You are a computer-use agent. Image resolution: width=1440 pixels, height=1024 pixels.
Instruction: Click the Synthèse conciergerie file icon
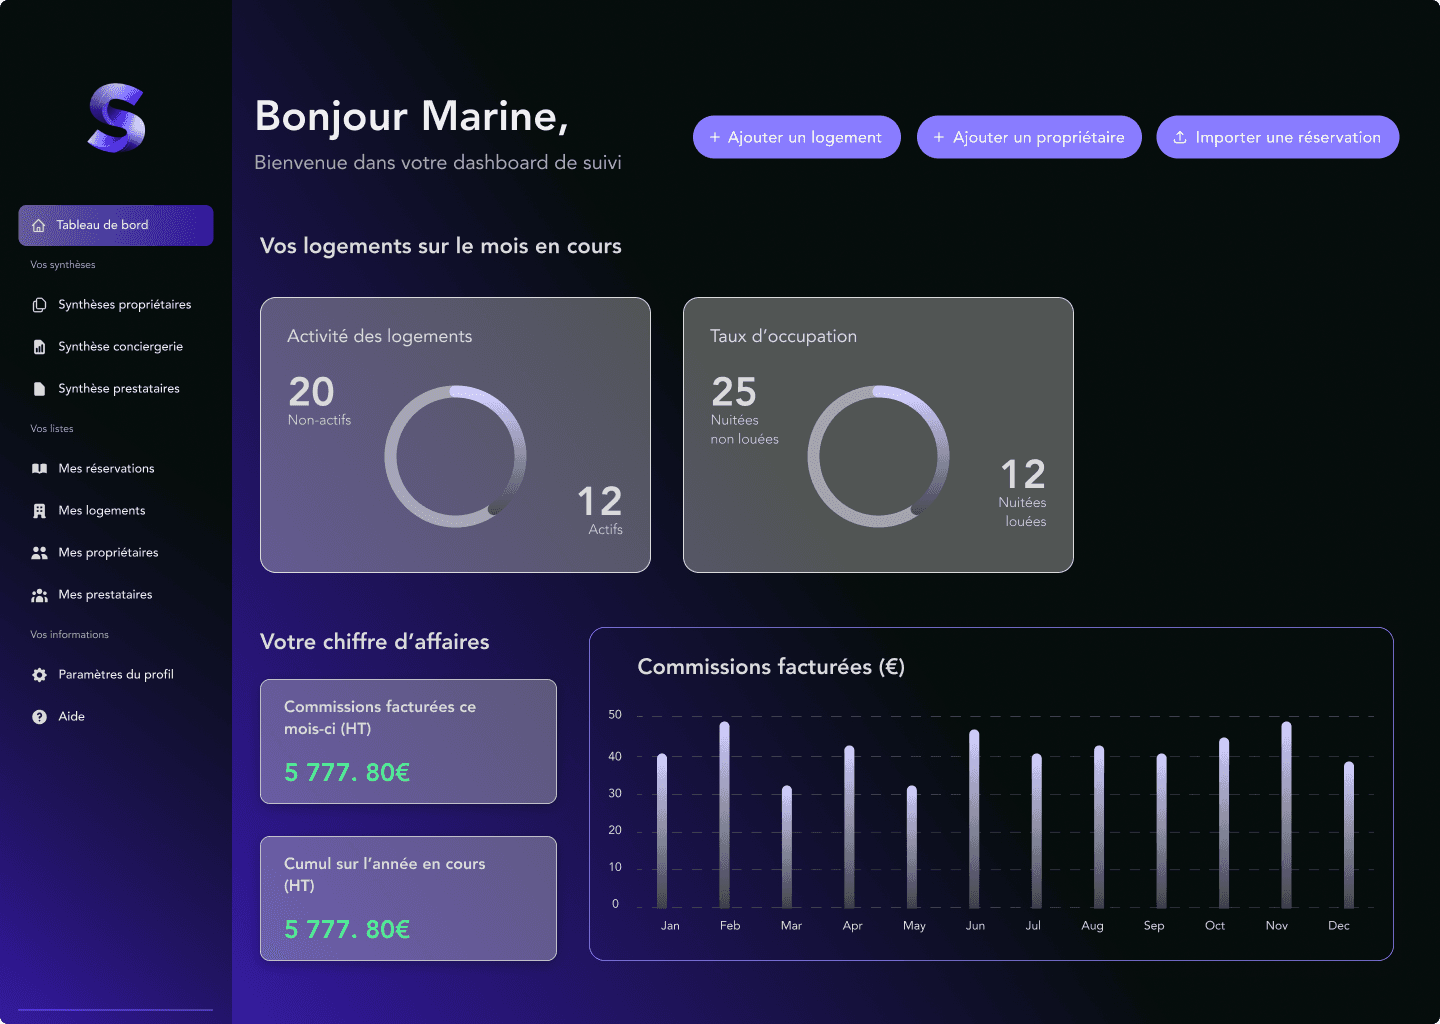[39, 347]
